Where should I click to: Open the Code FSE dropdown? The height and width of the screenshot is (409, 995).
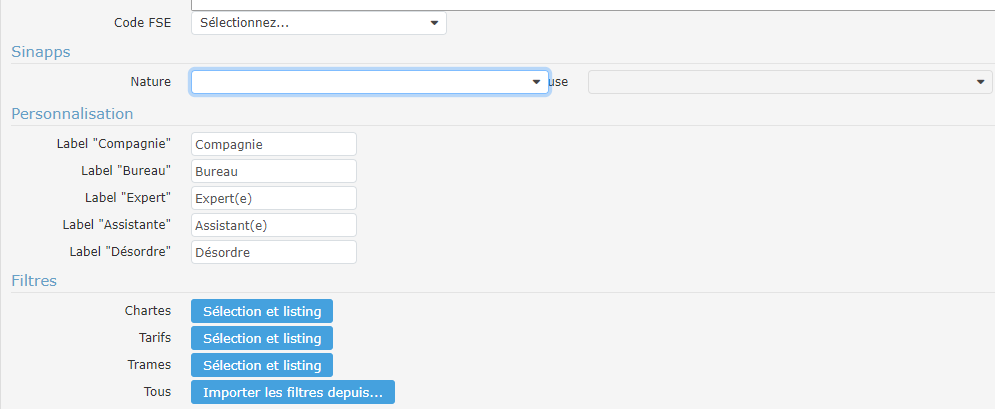point(318,22)
